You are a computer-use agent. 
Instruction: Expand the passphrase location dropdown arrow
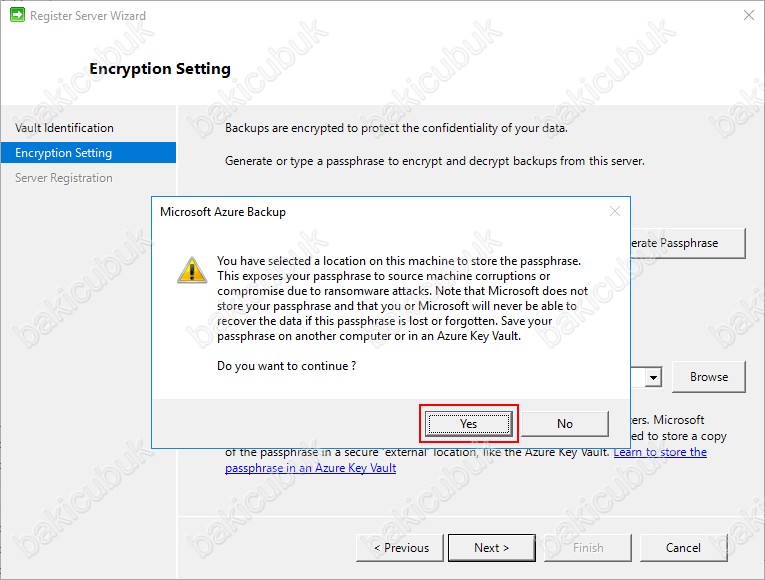pos(653,377)
